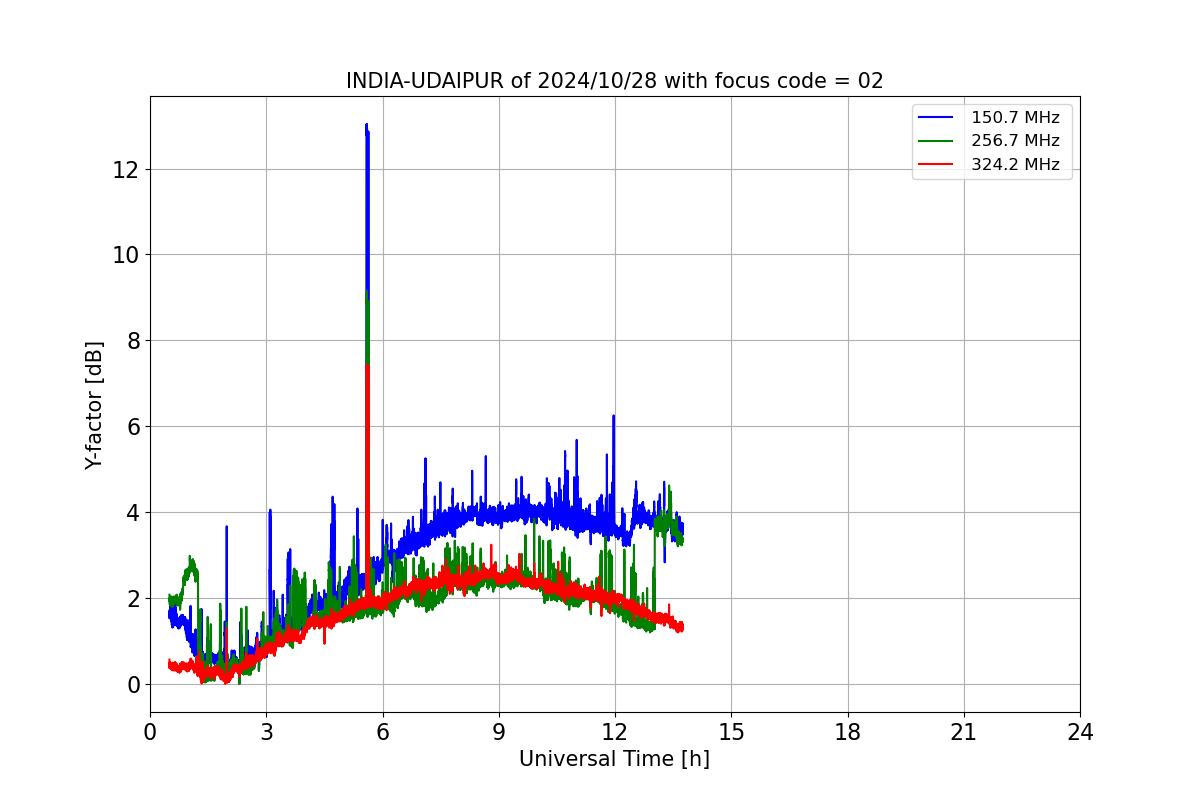Click the red line sample in legend
The height and width of the screenshot is (800, 1200).
[937, 165]
